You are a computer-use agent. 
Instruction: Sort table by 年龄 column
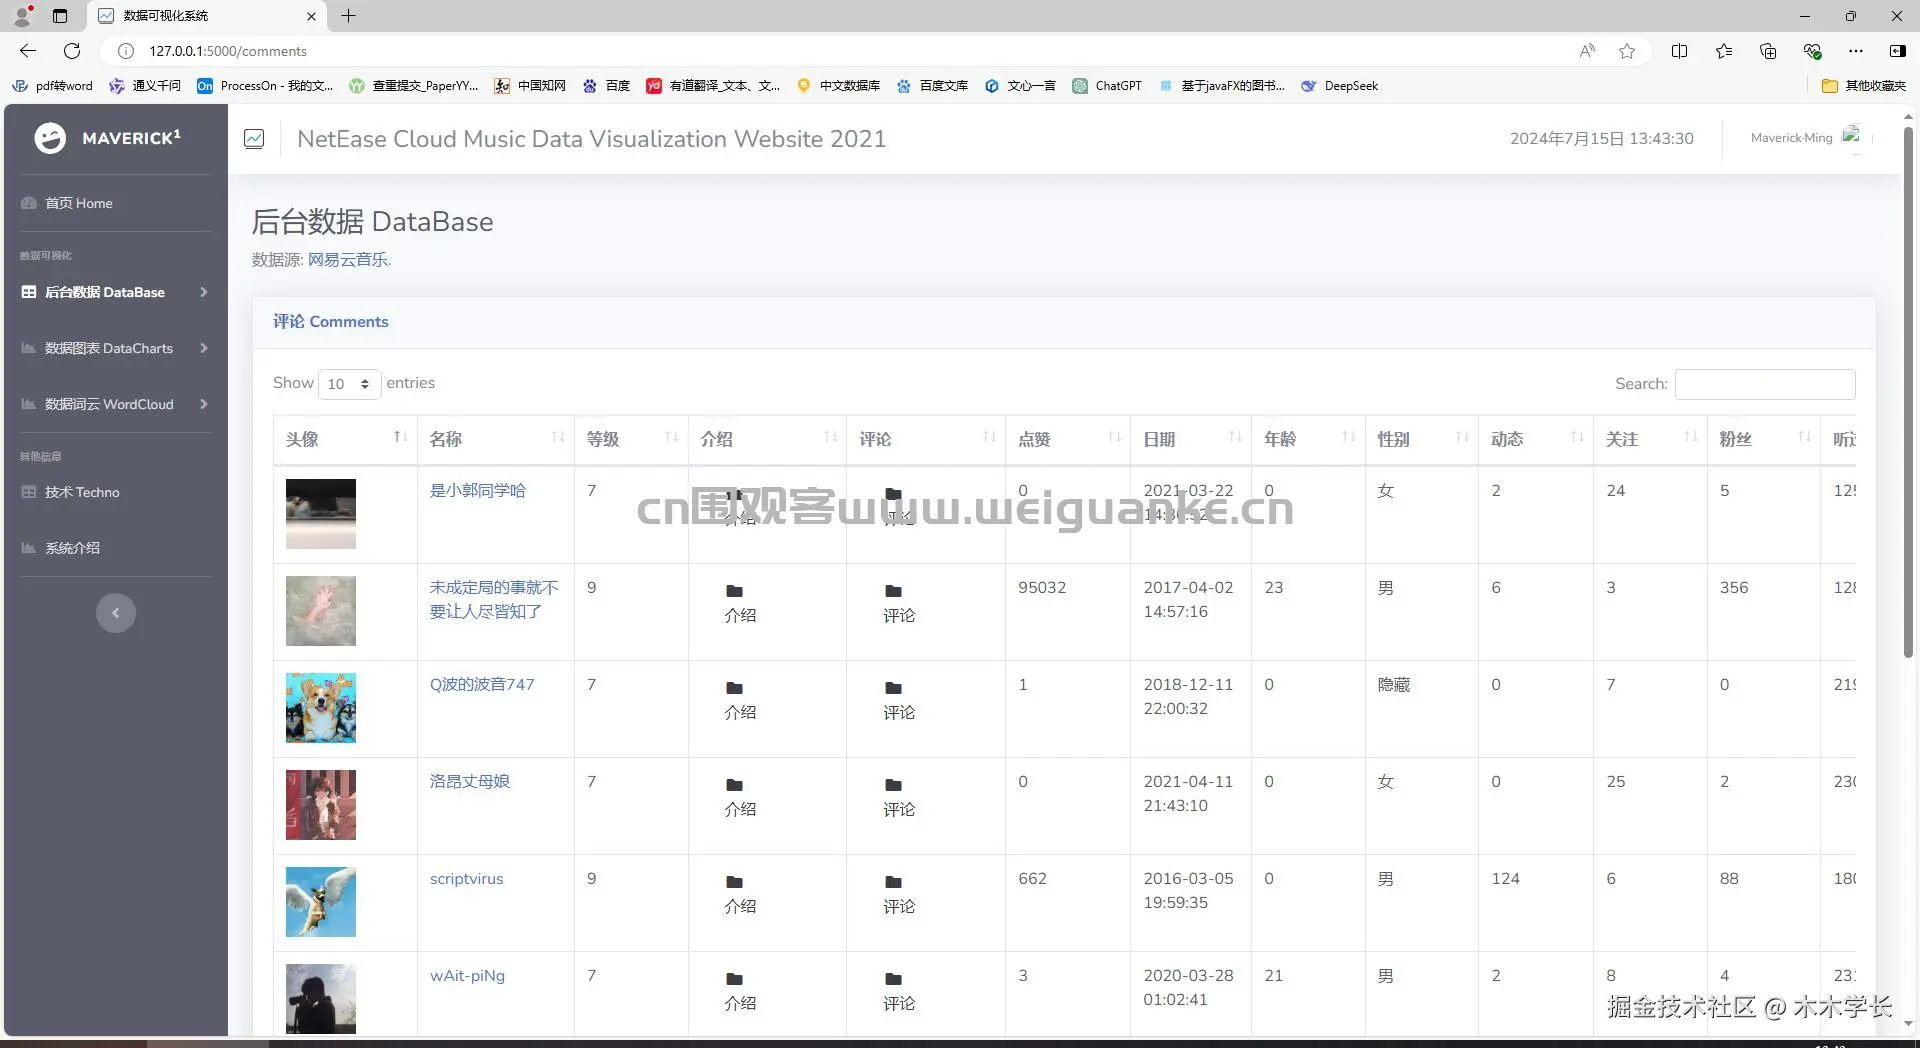(1308, 439)
